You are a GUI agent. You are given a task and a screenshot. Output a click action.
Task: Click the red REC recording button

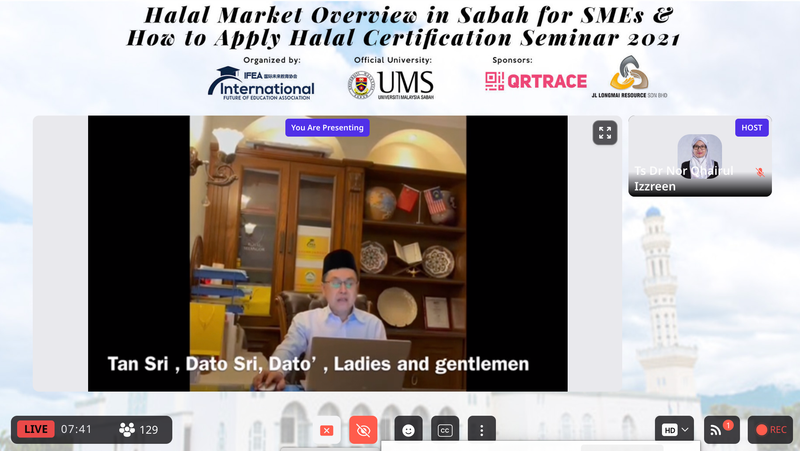click(x=771, y=430)
